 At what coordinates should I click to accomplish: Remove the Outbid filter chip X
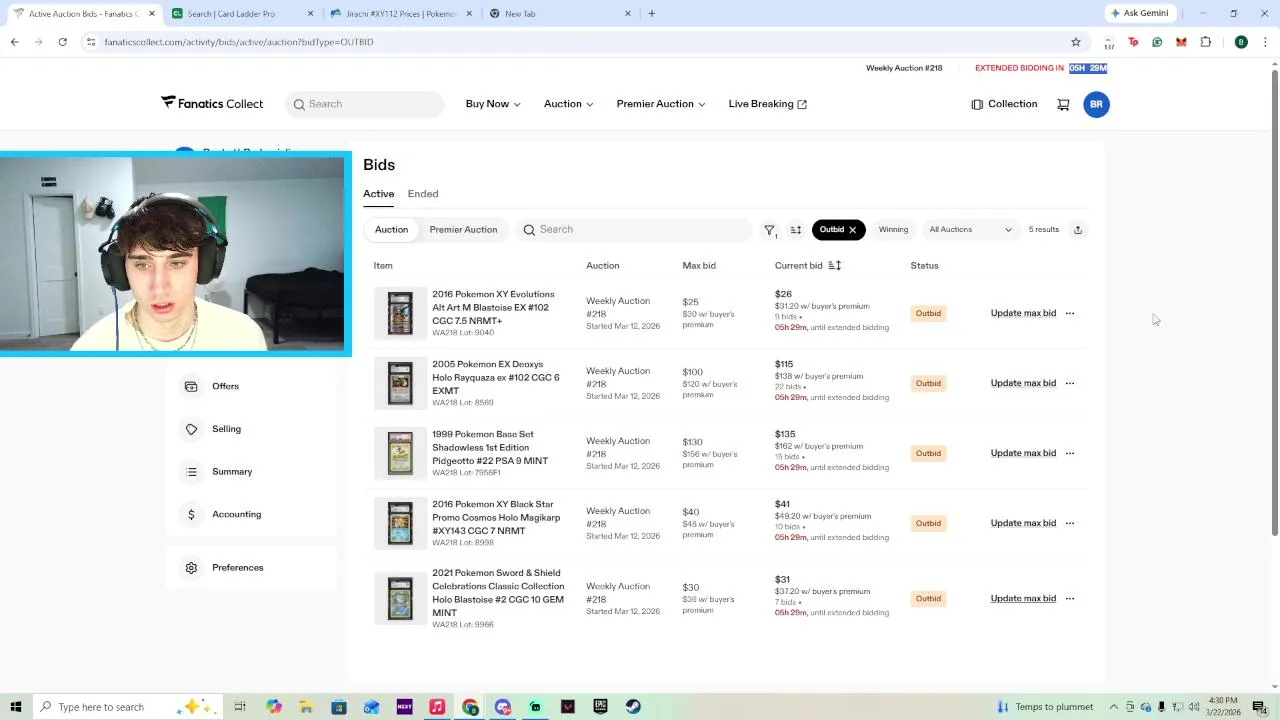point(853,230)
